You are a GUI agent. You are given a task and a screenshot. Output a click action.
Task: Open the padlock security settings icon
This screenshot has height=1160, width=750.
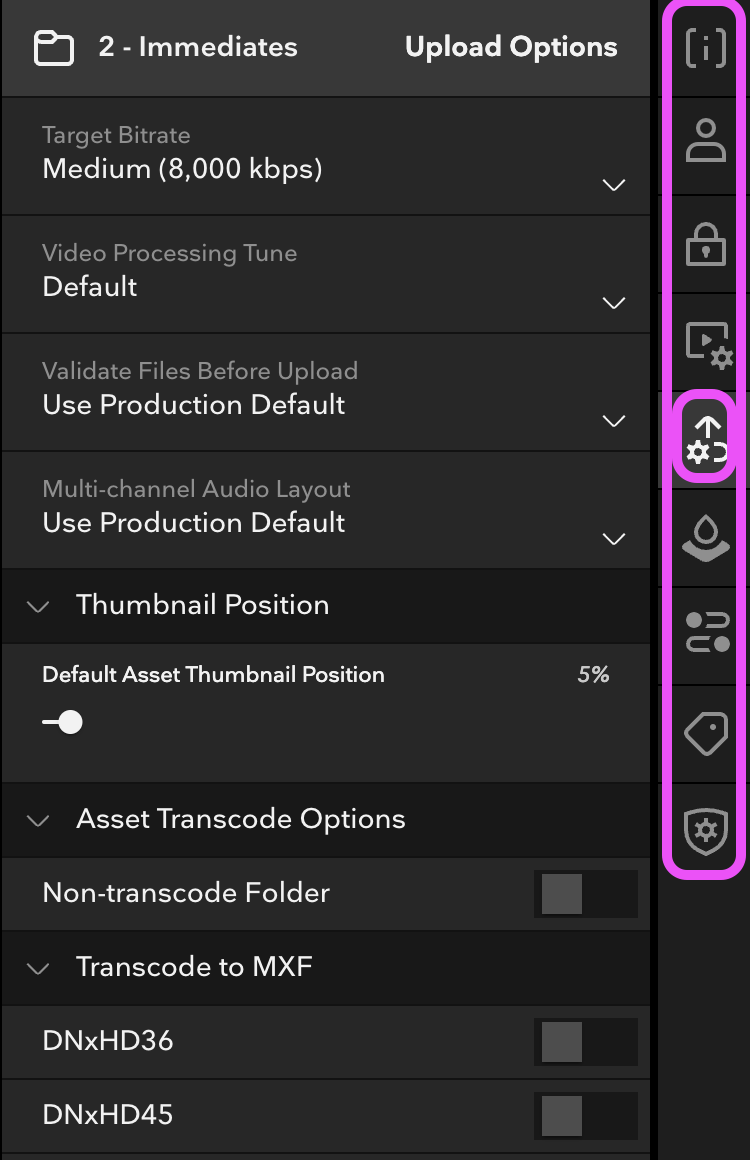pos(706,244)
